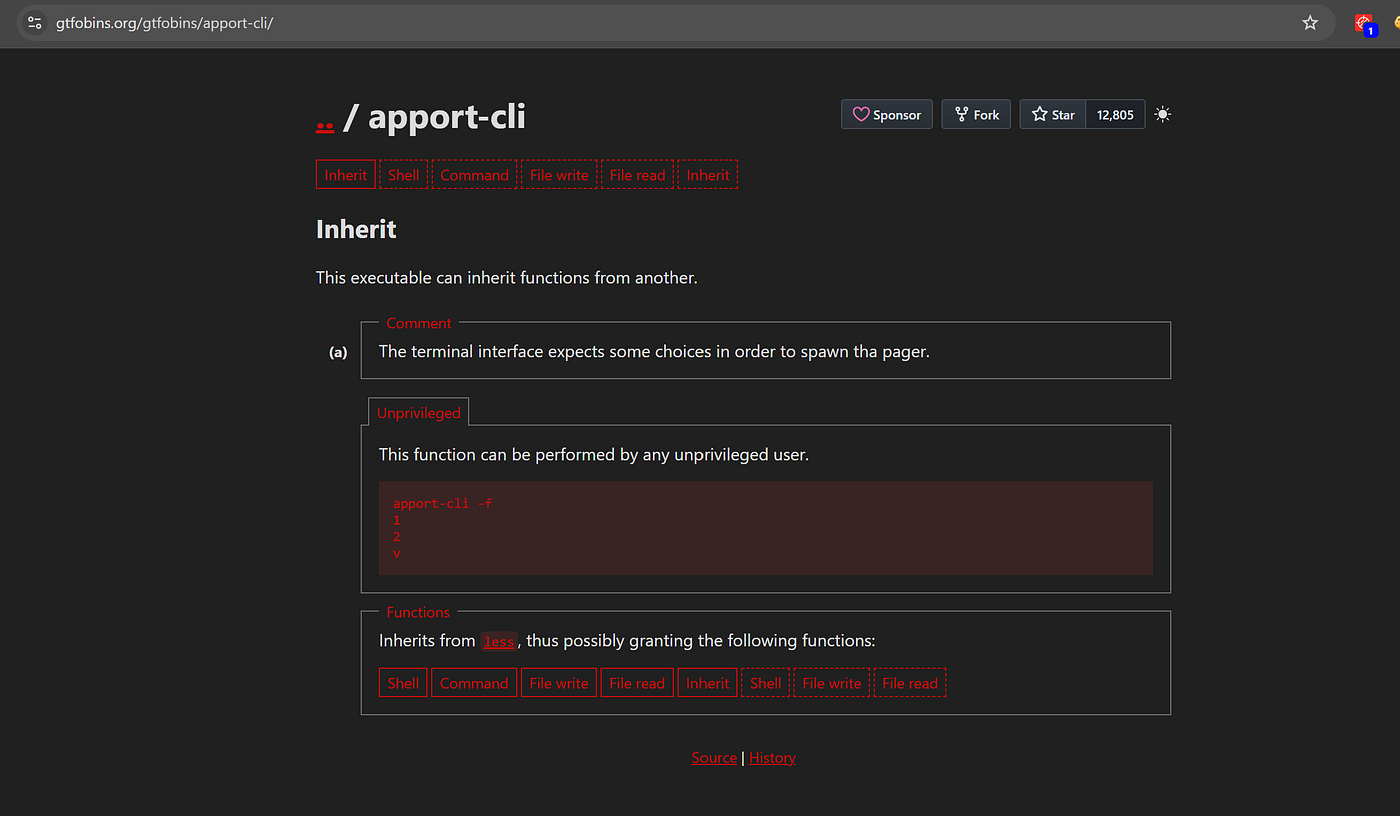Bookmark this page with the star icon
The image size is (1400, 816).
1310,22
